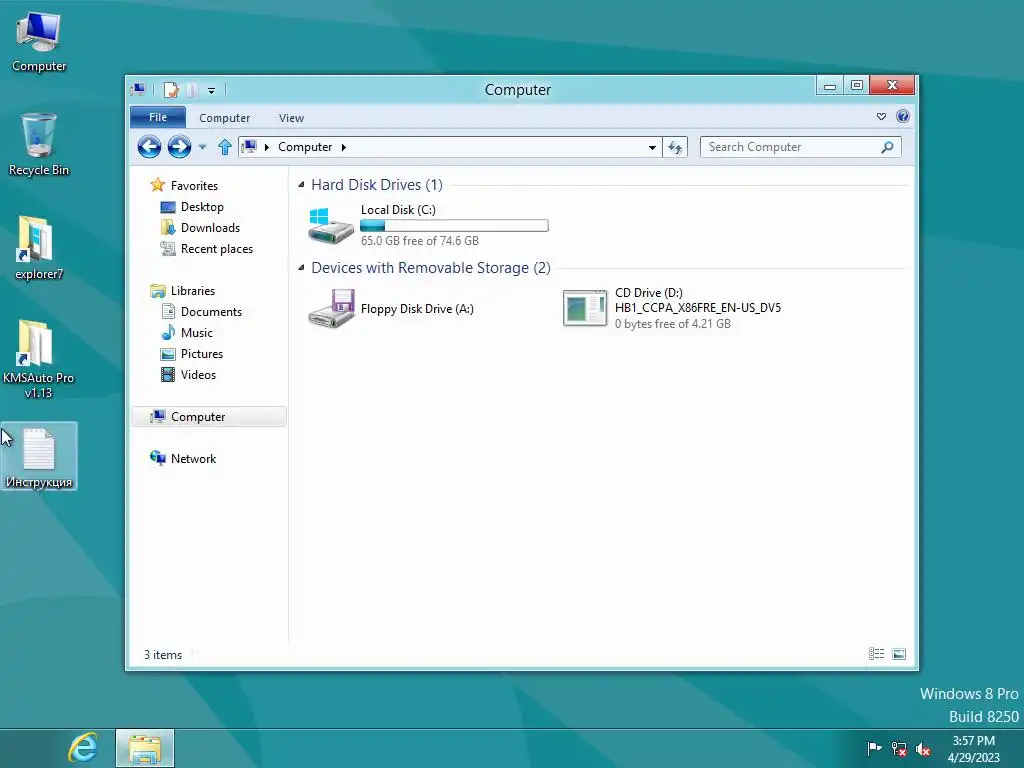
Task: Expand the ribbon using the chevron
Action: (881, 116)
